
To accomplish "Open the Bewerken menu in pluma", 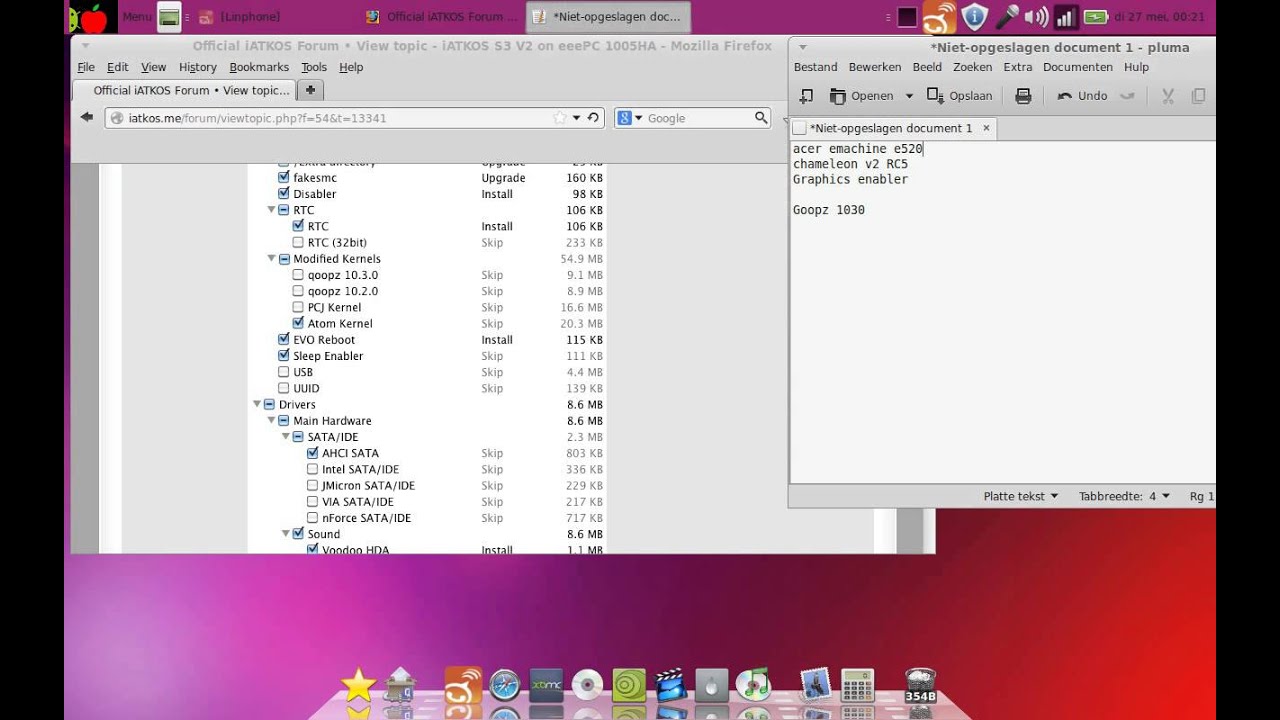I will coord(875,67).
